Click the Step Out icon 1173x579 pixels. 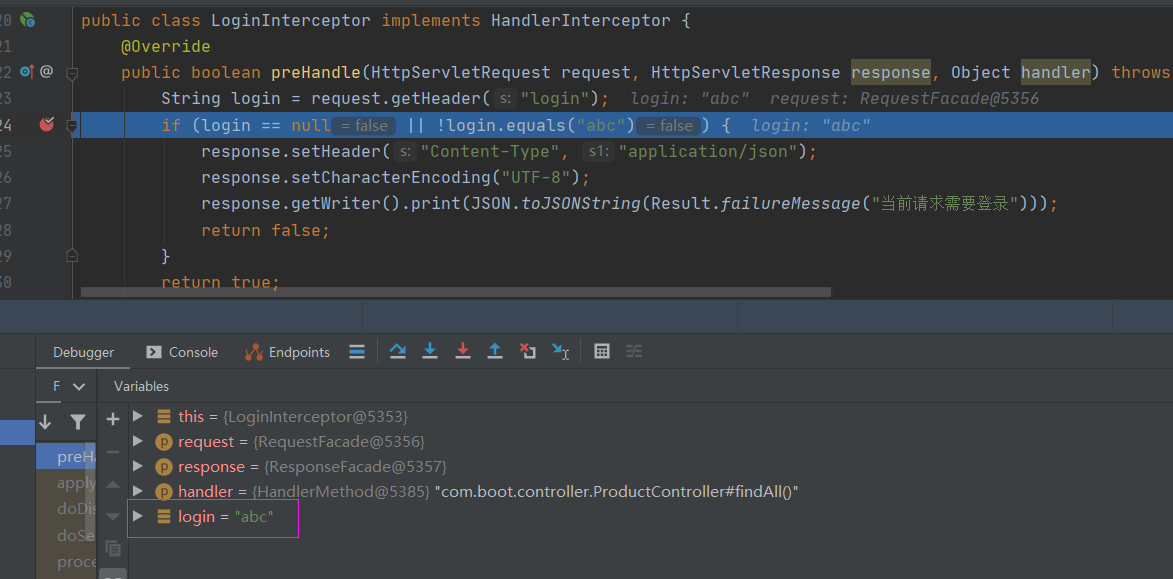point(495,351)
